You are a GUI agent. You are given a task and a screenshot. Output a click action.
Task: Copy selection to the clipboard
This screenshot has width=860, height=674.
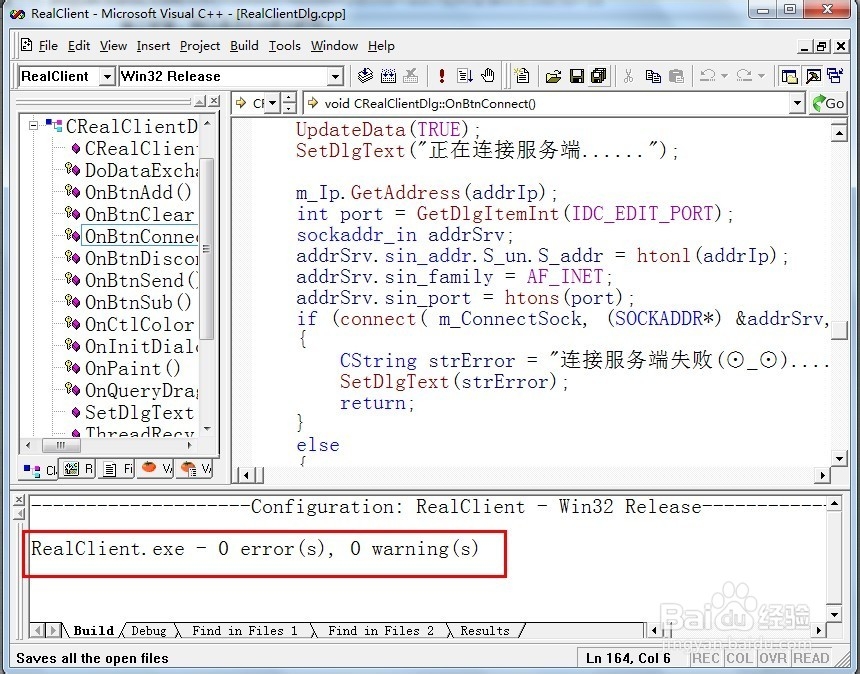(x=652, y=76)
